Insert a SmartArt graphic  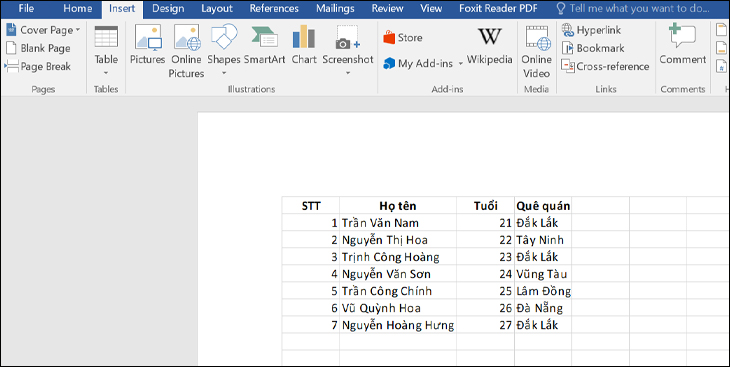pyautogui.click(x=264, y=45)
